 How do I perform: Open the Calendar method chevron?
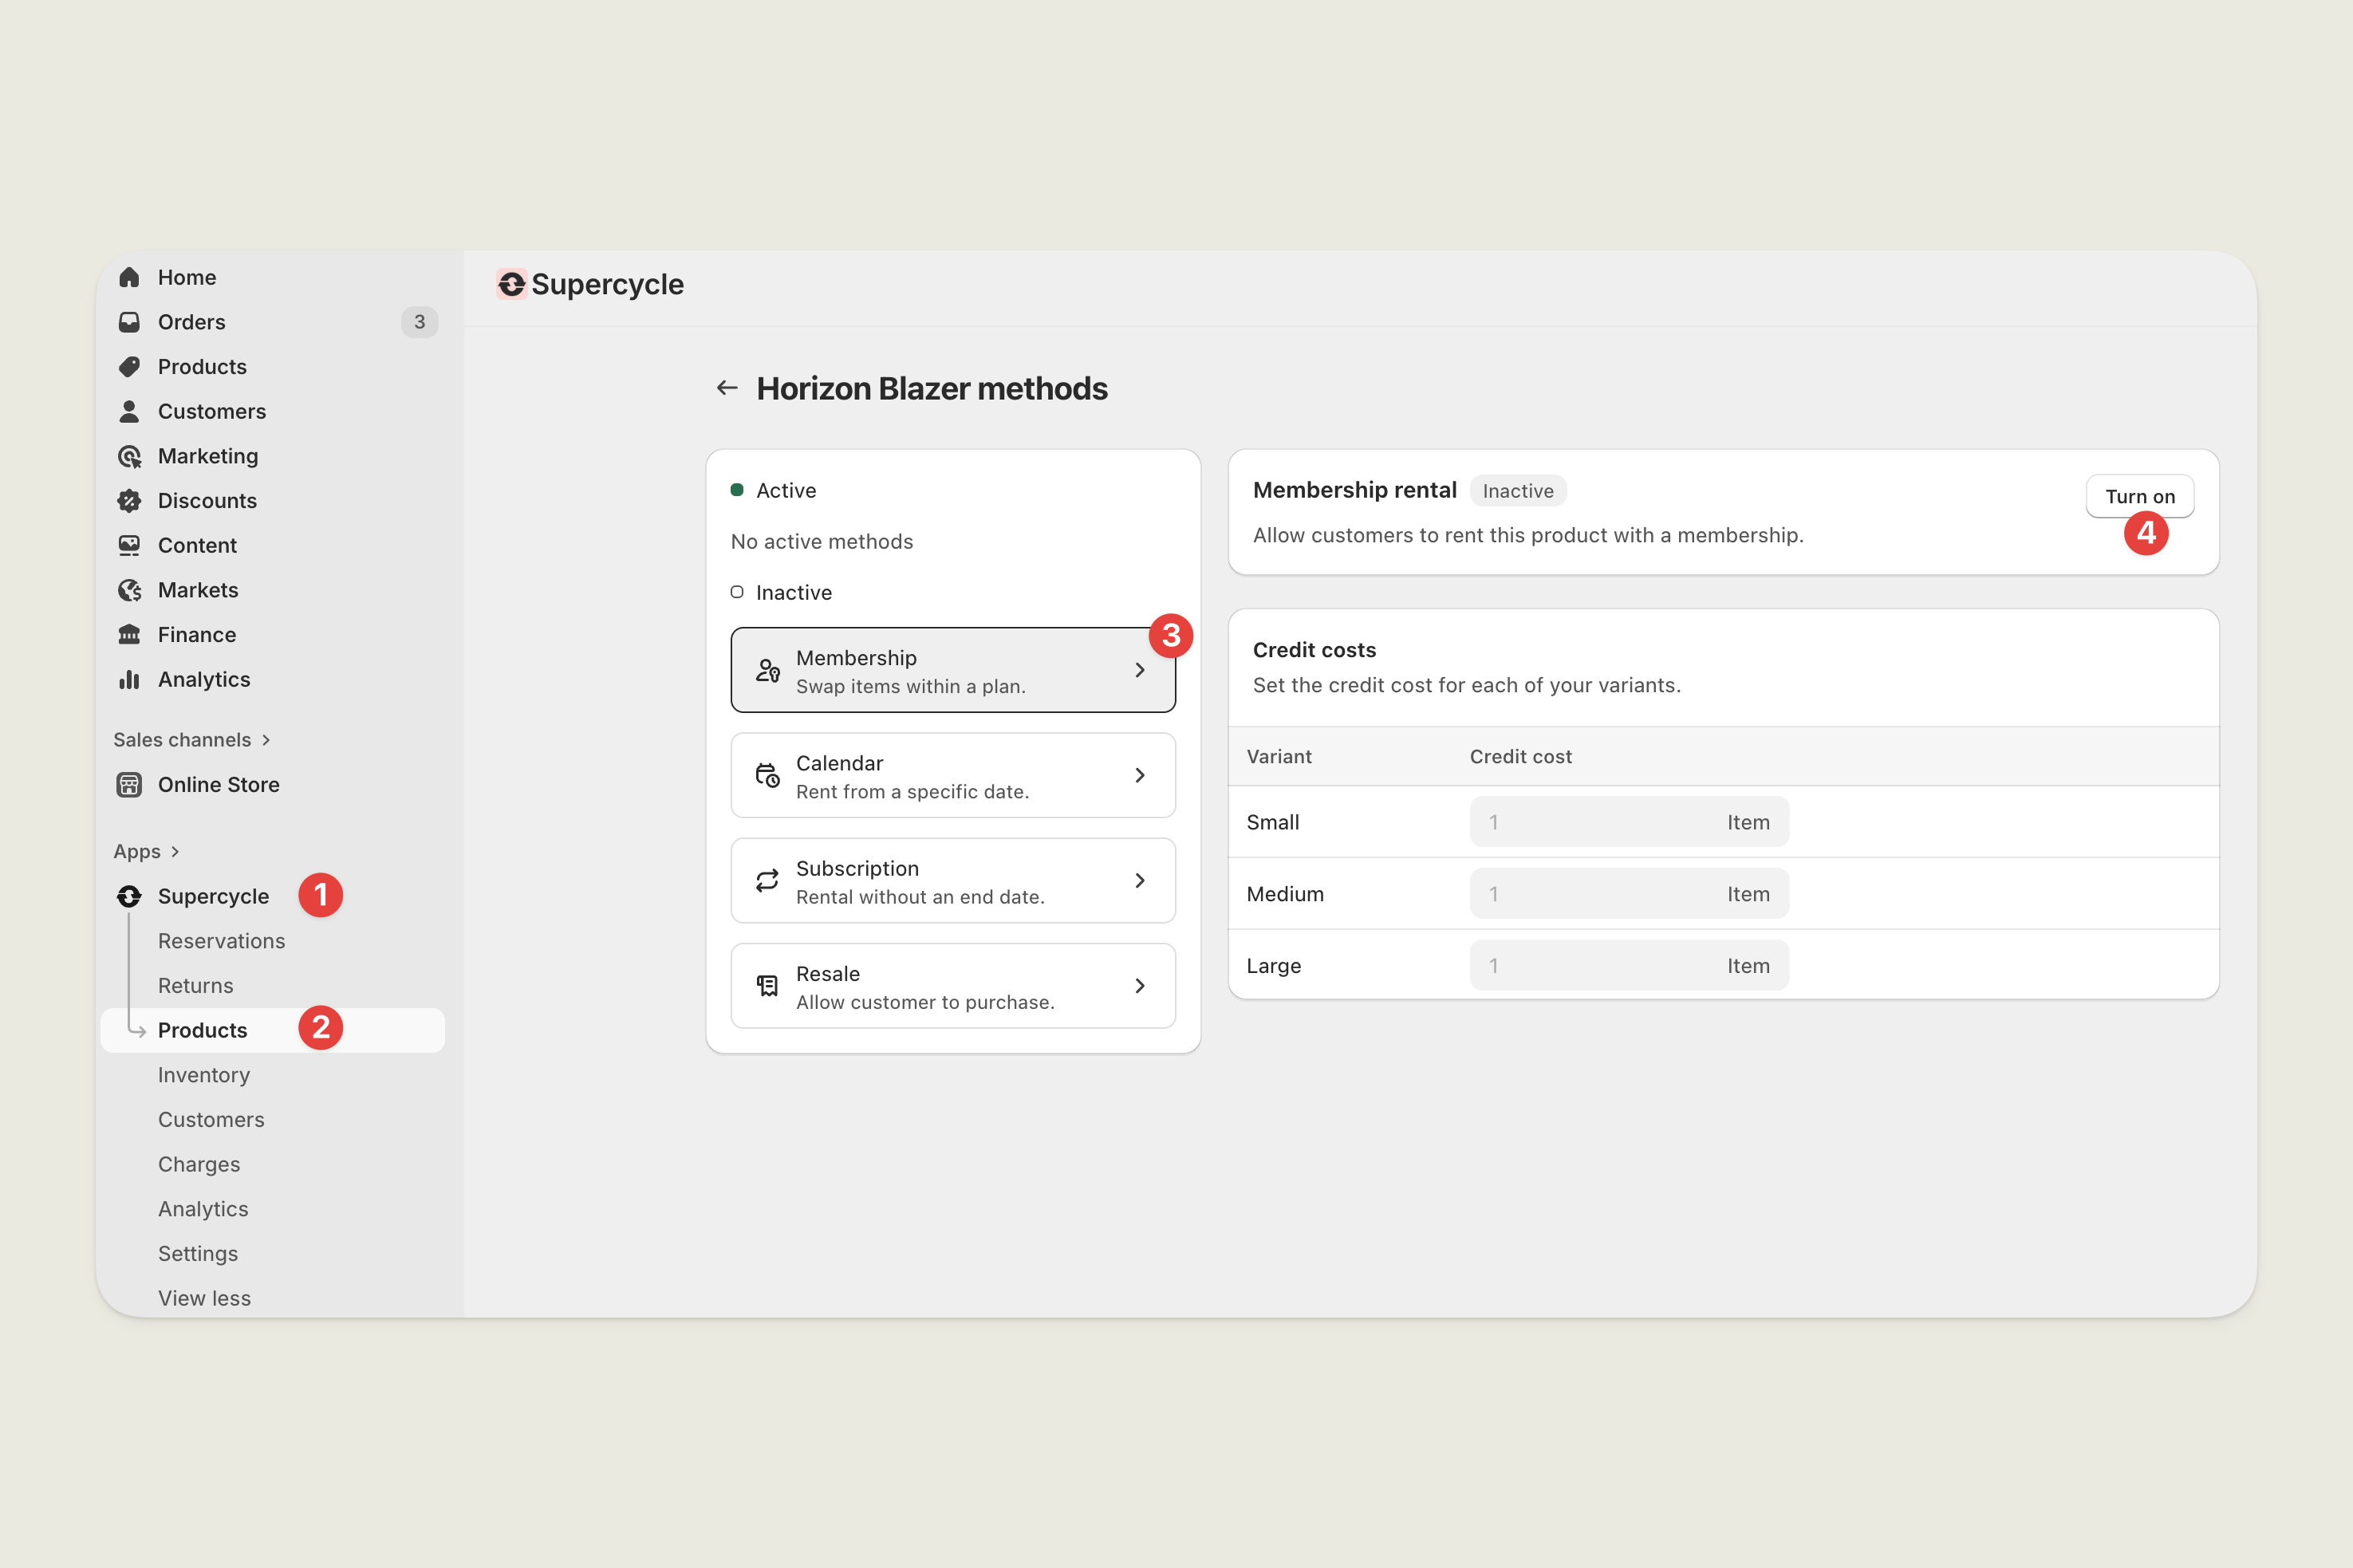point(1139,776)
